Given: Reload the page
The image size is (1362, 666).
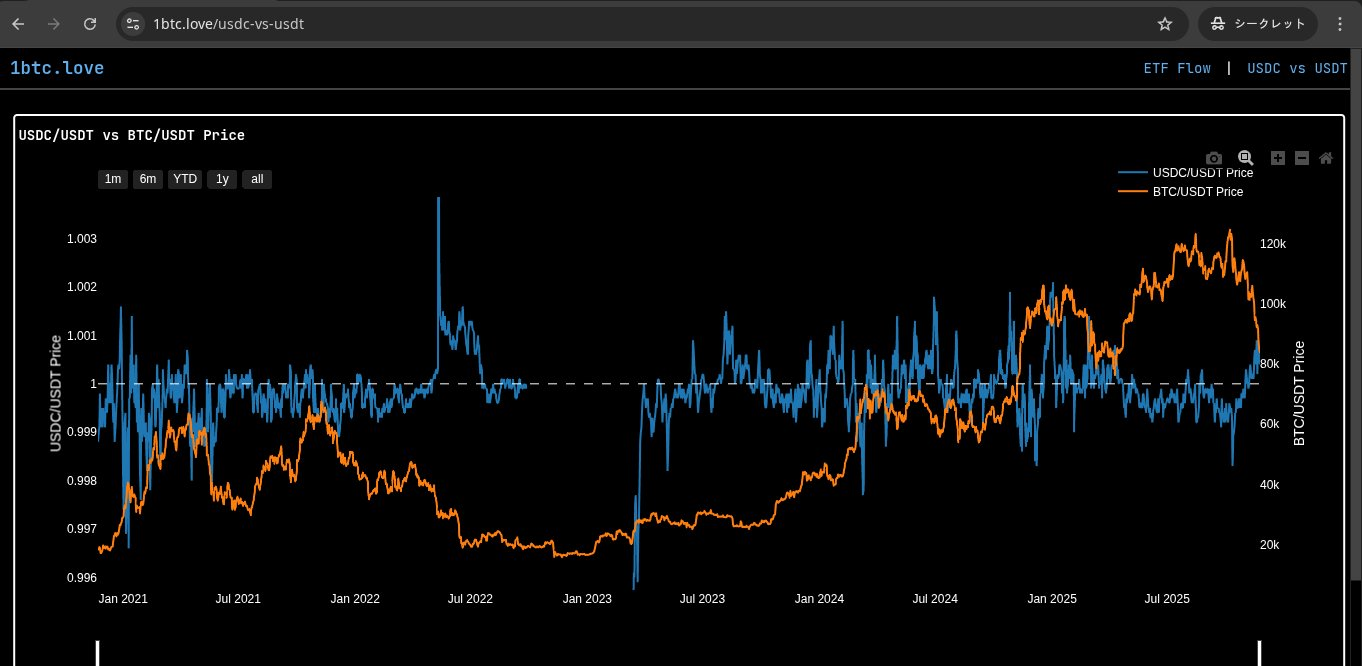Looking at the screenshot, I should [x=90, y=24].
